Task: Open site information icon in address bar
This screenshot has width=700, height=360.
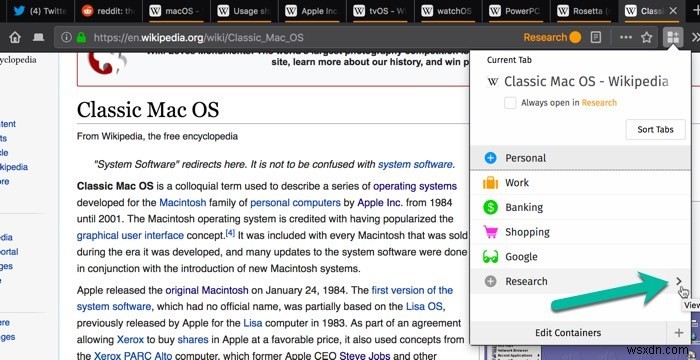Action: (x=67, y=38)
